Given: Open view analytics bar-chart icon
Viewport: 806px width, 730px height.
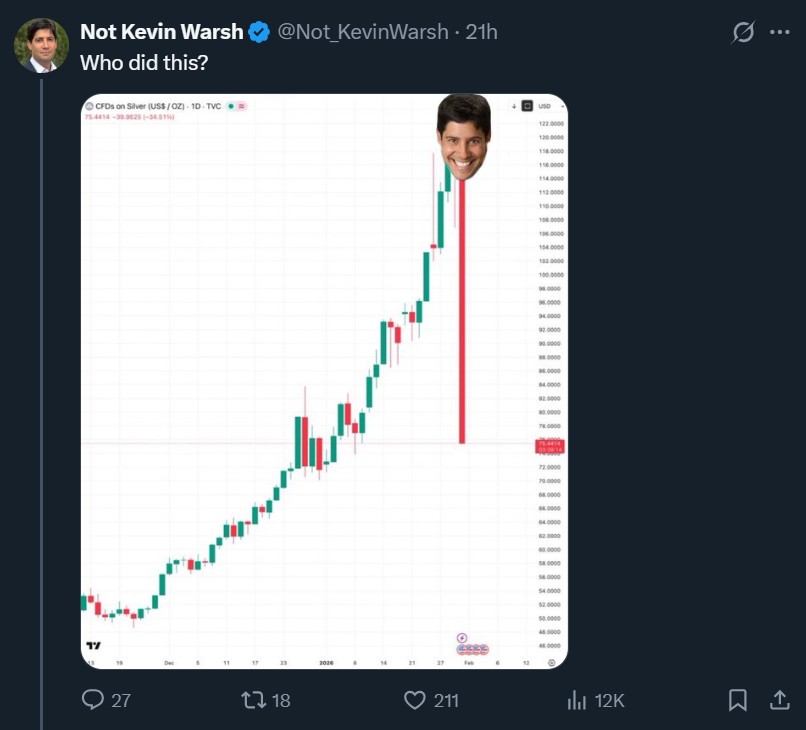Looking at the screenshot, I should (577, 700).
